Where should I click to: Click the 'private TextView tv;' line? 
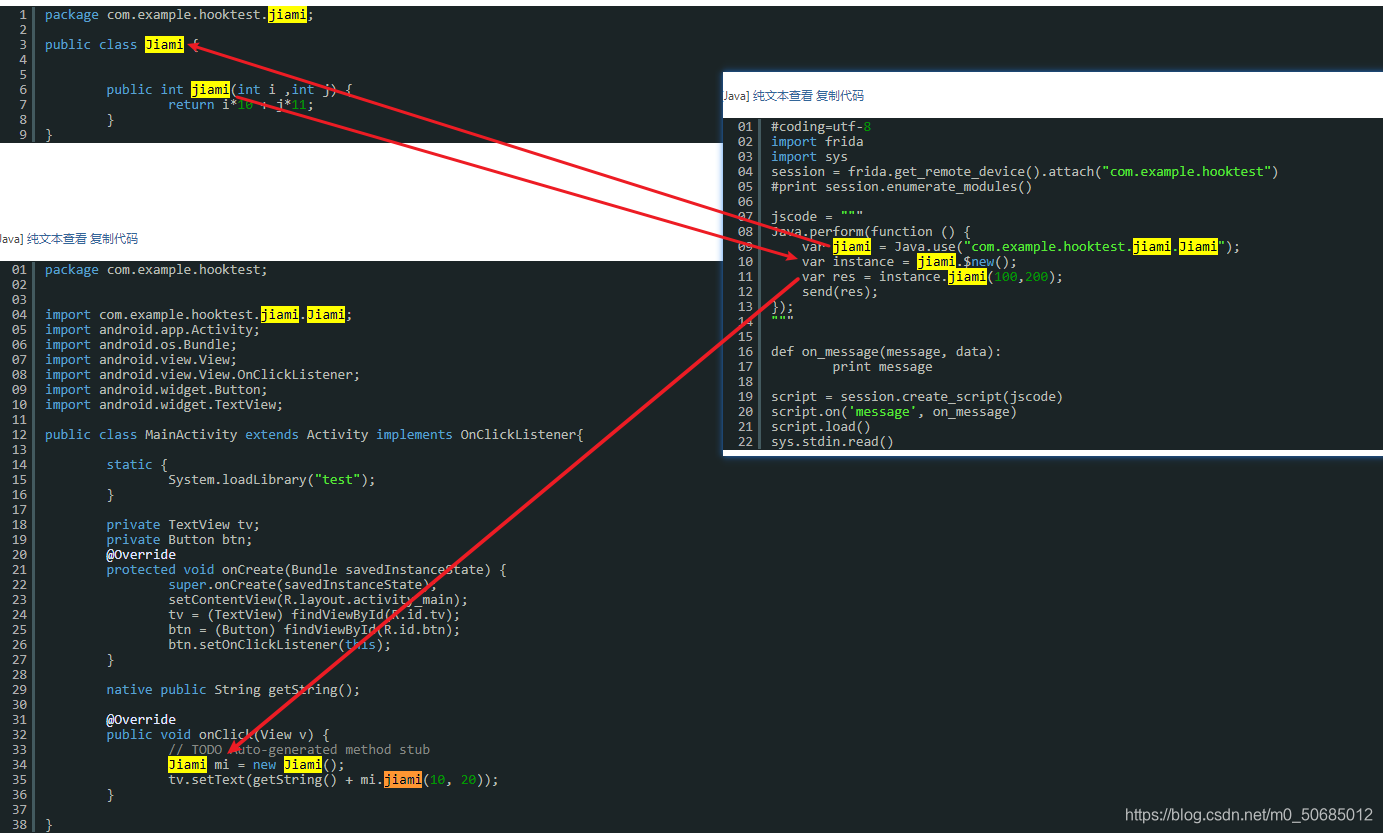pos(183,525)
